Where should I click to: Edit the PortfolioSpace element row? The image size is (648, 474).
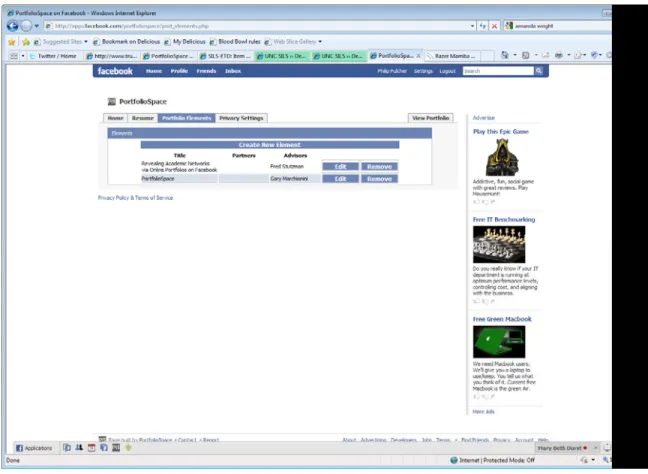[x=341, y=179]
